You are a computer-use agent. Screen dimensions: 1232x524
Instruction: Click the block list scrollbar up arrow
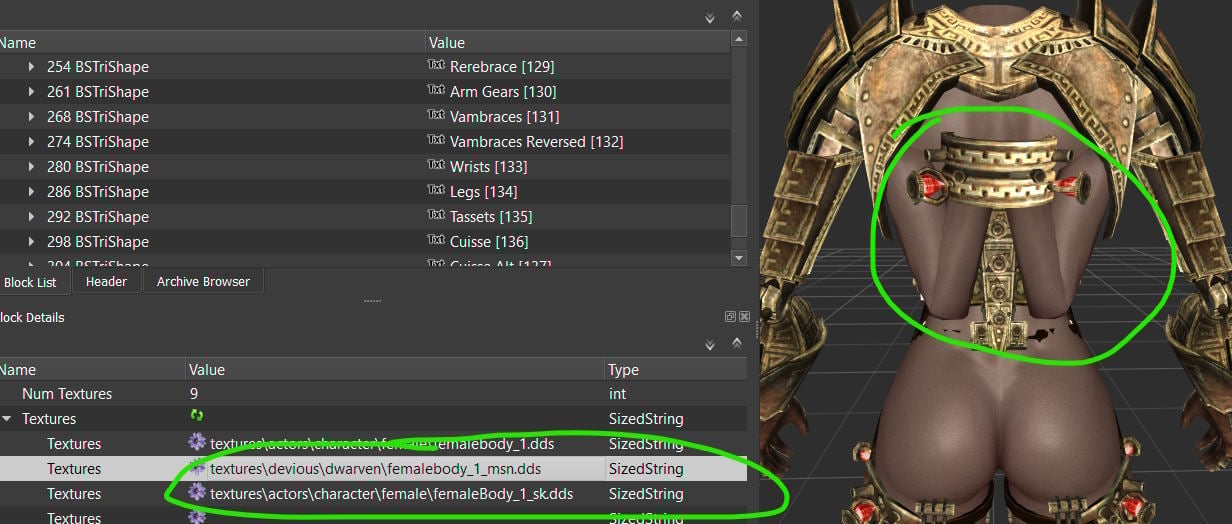pyautogui.click(x=739, y=40)
